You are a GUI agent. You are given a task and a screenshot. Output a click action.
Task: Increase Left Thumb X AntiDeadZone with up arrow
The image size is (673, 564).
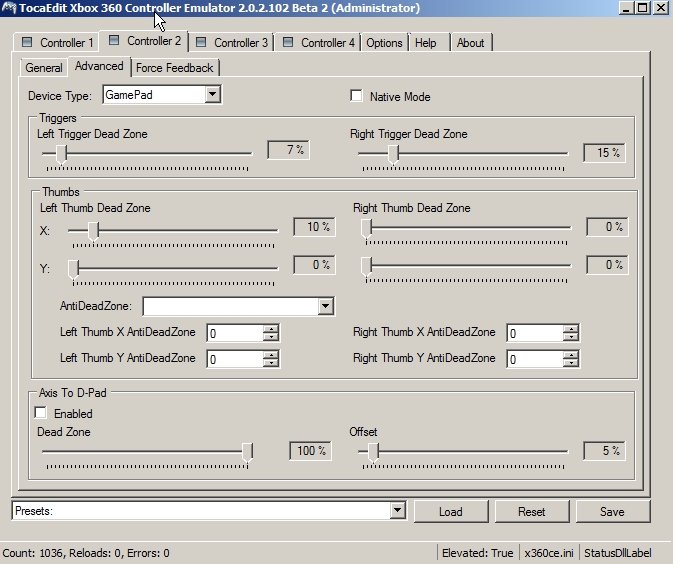coord(271,329)
